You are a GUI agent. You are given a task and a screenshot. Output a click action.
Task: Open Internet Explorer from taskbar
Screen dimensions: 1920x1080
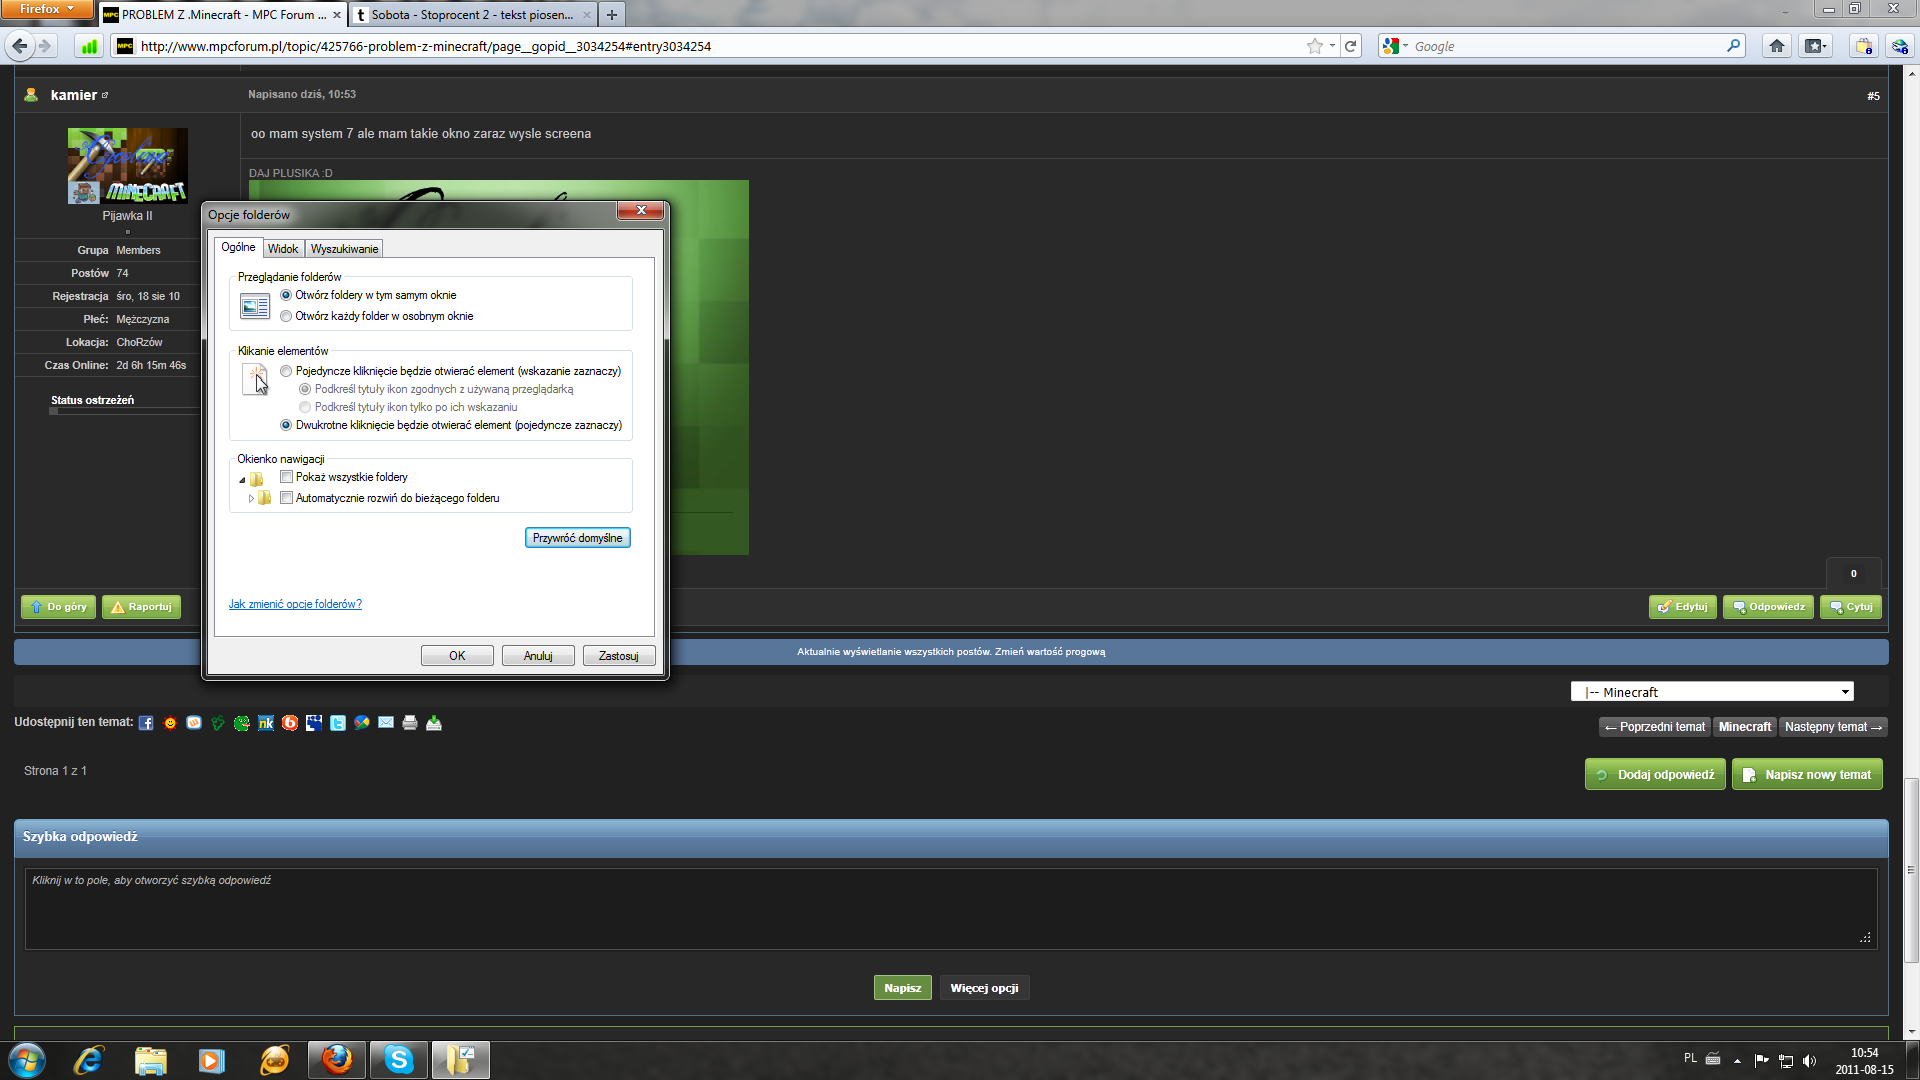point(89,1060)
